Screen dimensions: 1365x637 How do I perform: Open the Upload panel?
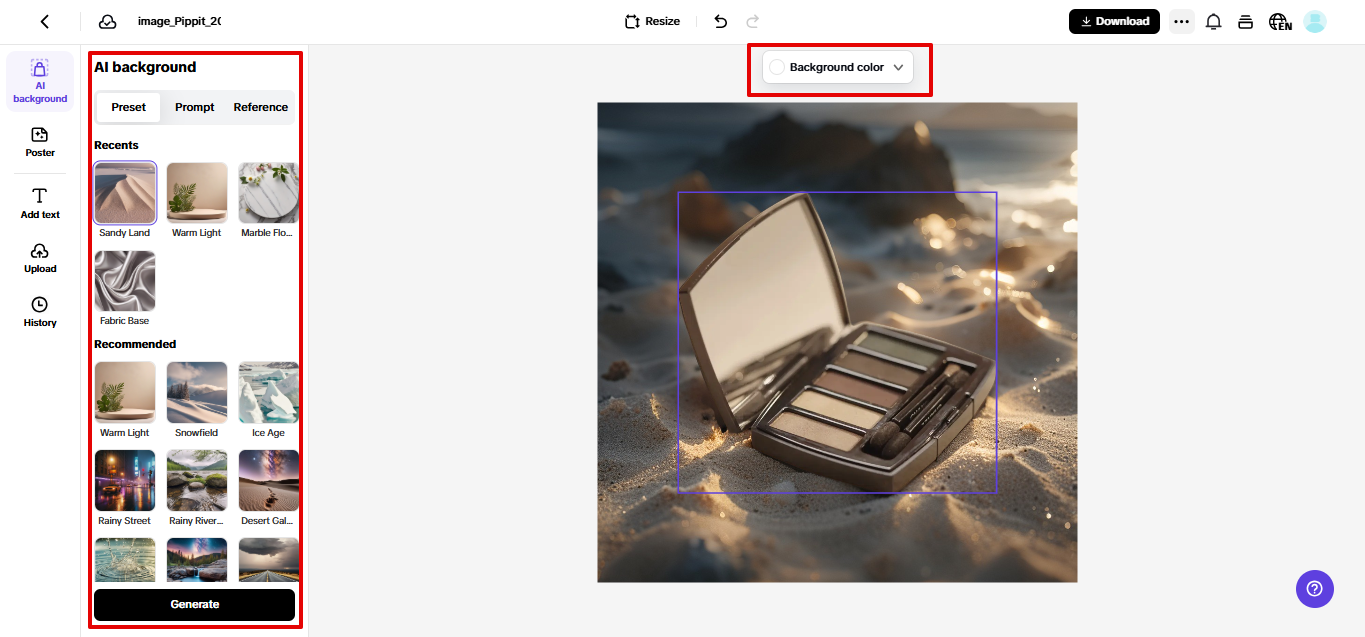pyautogui.click(x=39, y=257)
